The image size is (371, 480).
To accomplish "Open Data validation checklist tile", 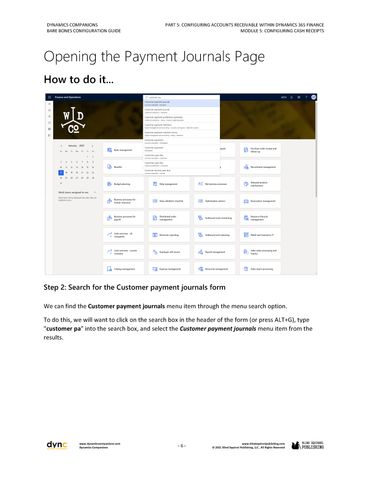I will (169, 201).
